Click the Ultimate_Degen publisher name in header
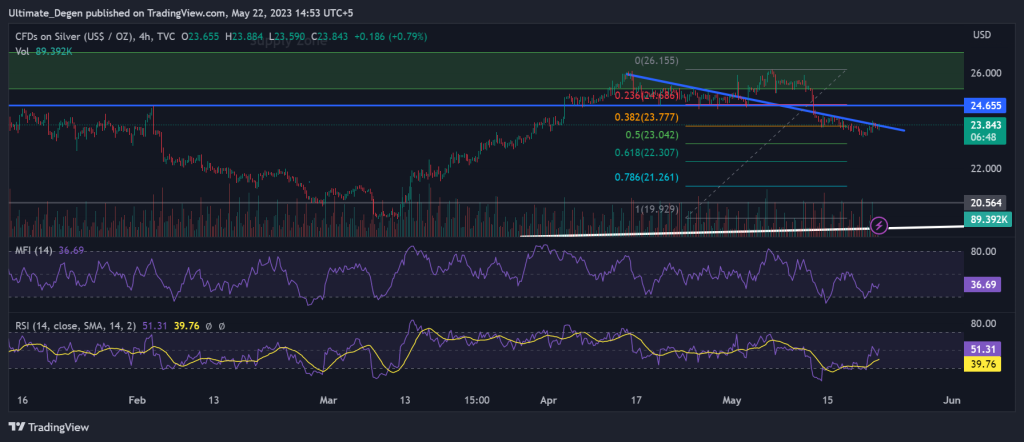This screenshot has width=1024, height=442. 48,12
